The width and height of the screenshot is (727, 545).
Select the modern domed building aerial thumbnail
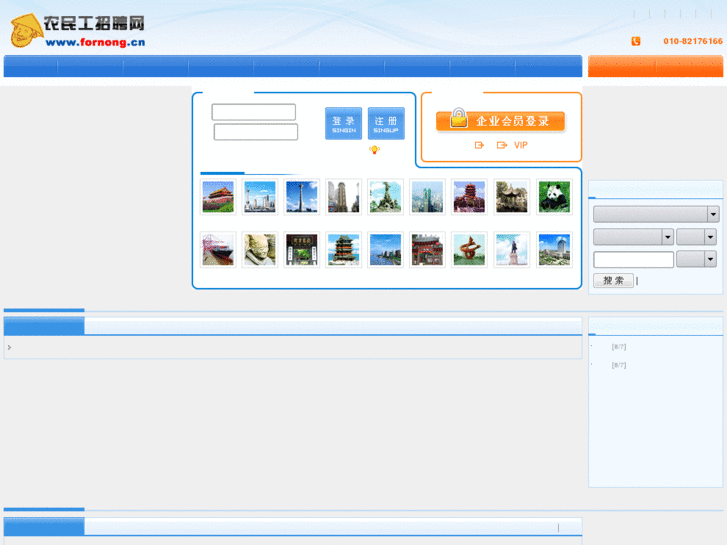click(x=555, y=250)
